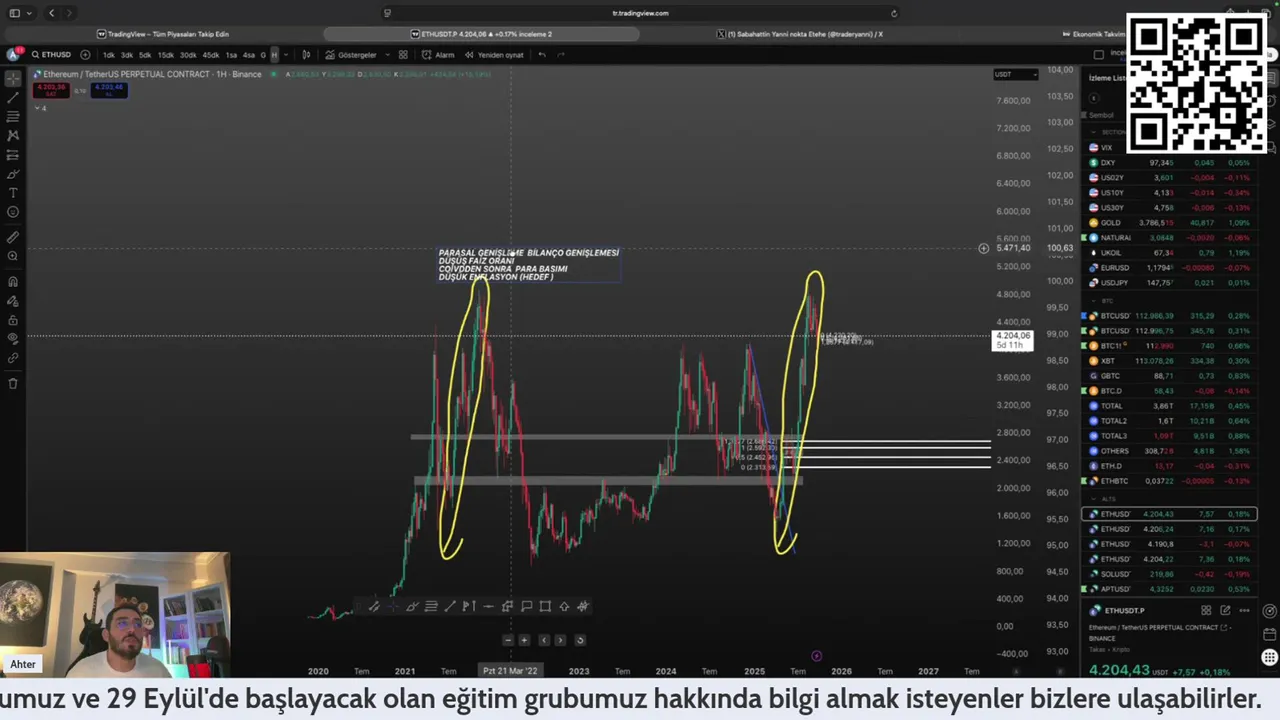Open the emoji icons tool
The image size is (1280, 720).
(x=13, y=212)
